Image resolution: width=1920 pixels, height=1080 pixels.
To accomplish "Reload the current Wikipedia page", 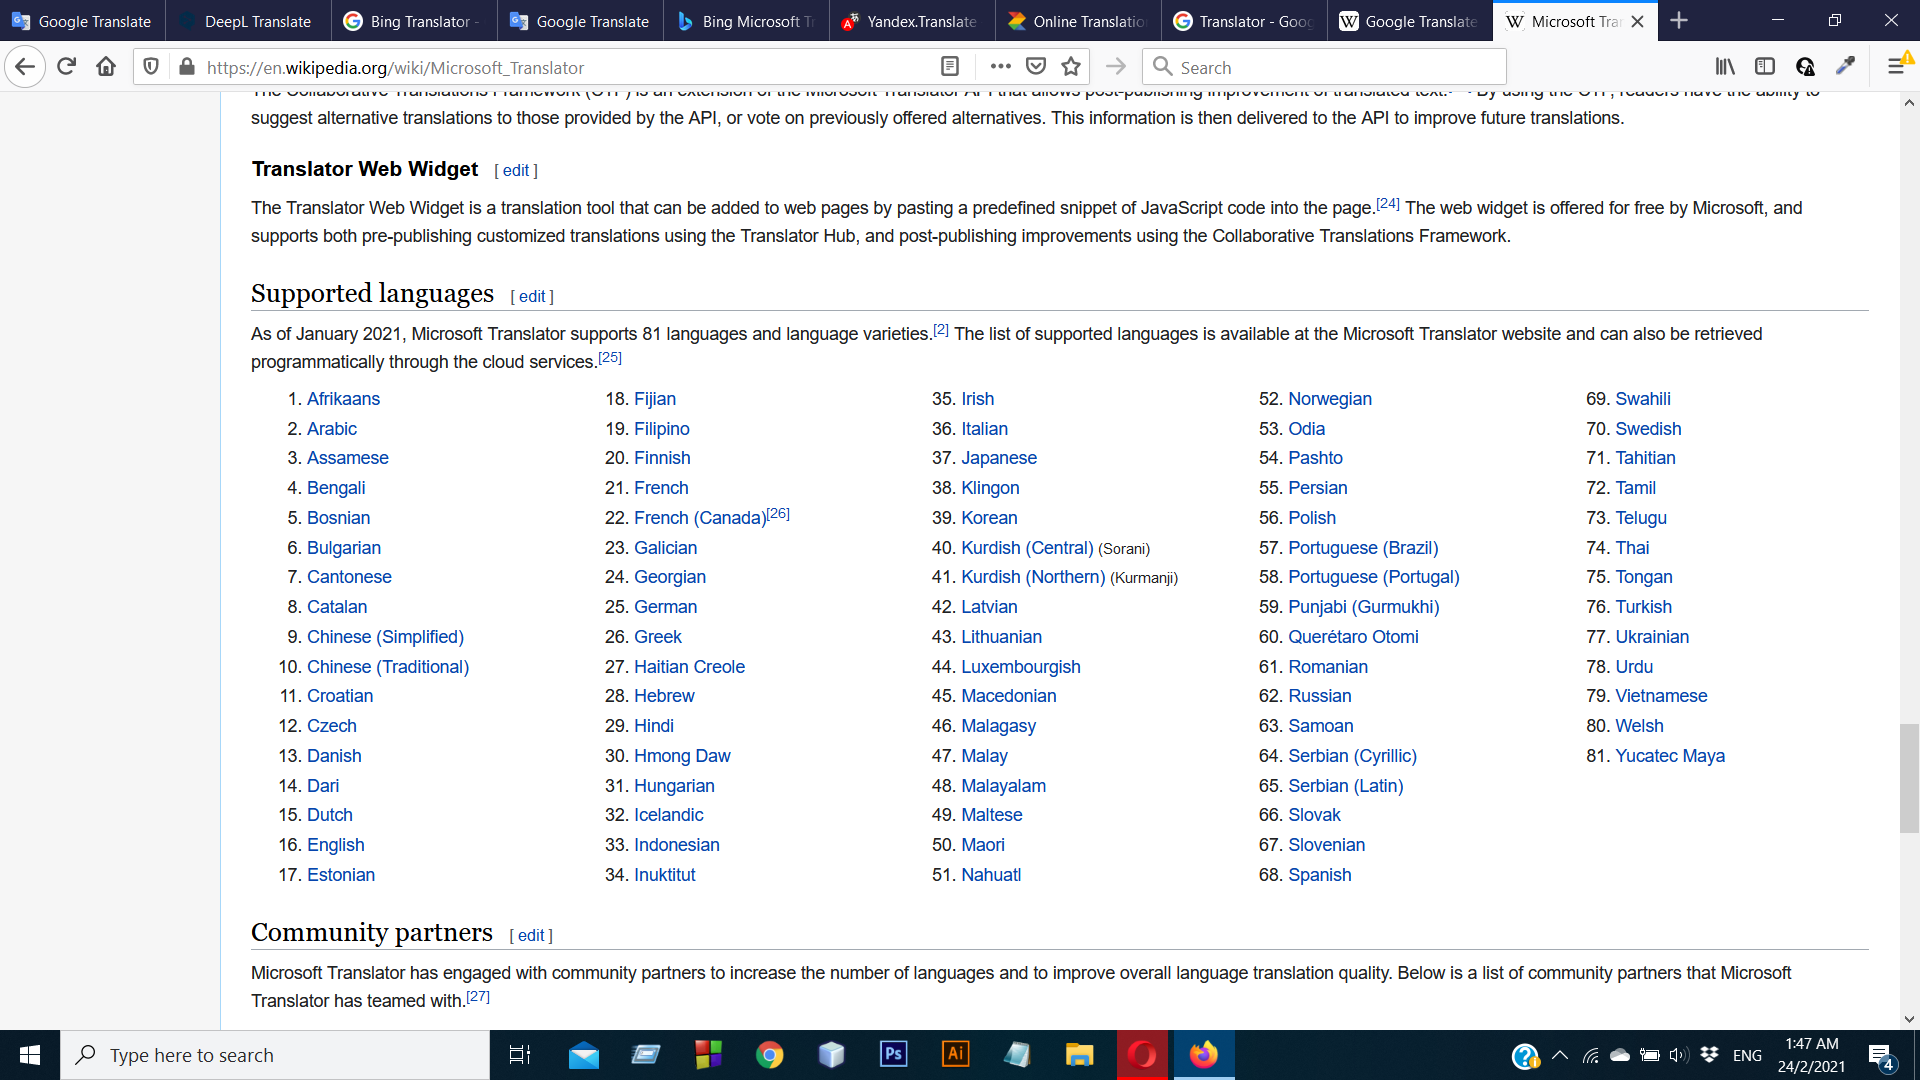I will click(x=67, y=67).
